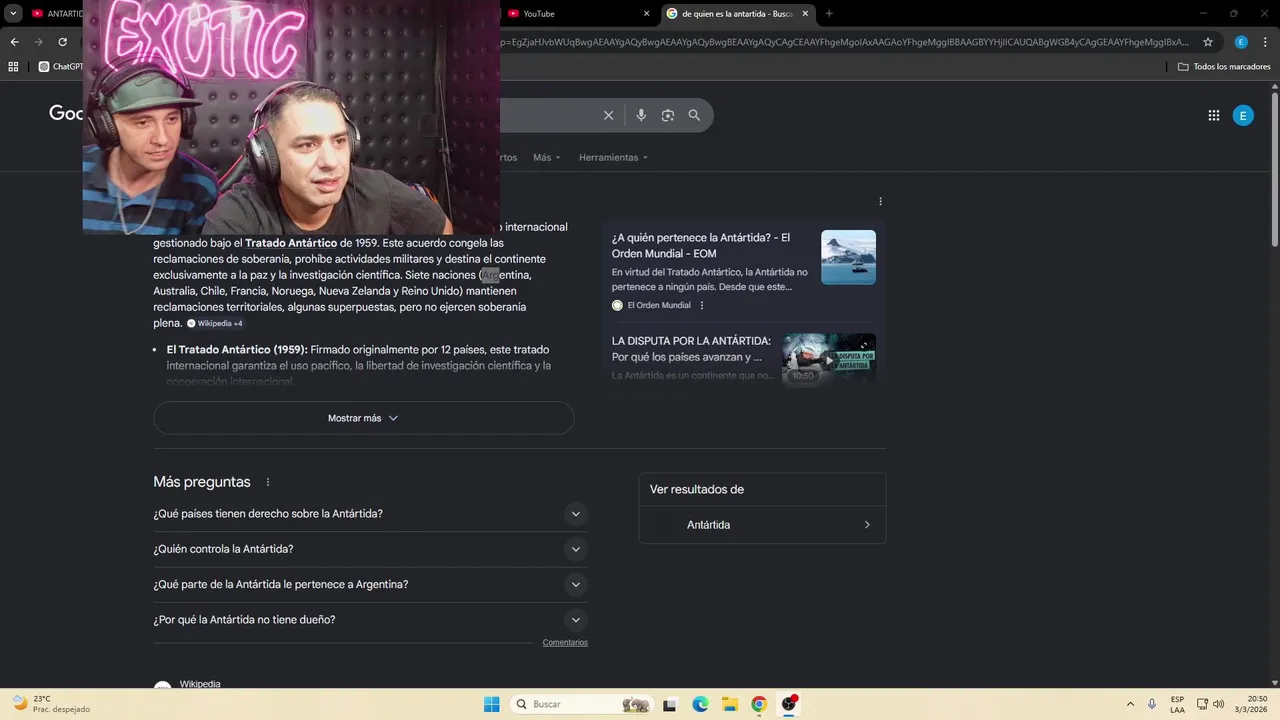
Task: Open the taskbar volume control
Action: click(1218, 704)
